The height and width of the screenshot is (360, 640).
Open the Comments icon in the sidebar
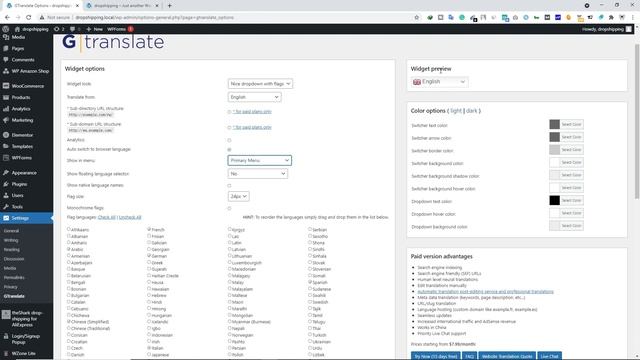tap(6, 60)
